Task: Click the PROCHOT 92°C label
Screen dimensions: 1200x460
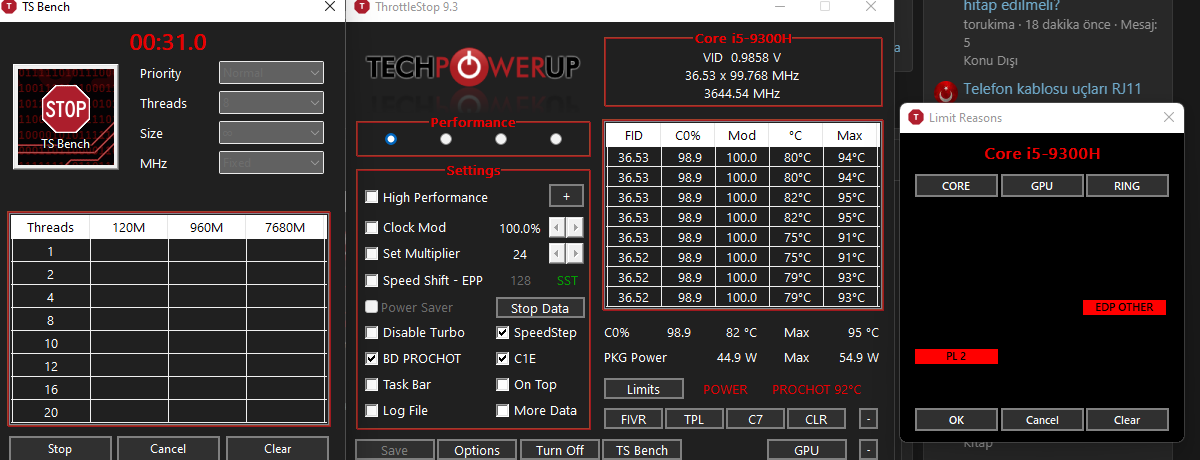Action: coord(816,389)
